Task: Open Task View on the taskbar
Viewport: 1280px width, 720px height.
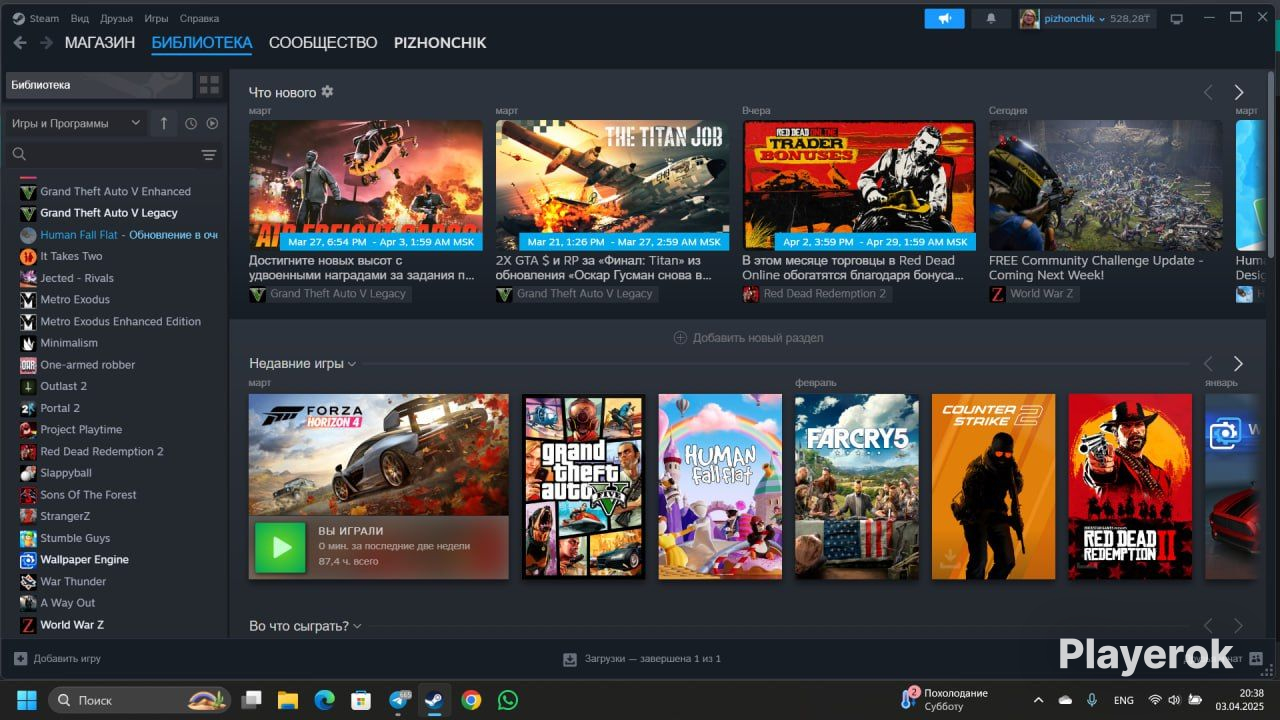Action: pyautogui.click(x=252, y=700)
